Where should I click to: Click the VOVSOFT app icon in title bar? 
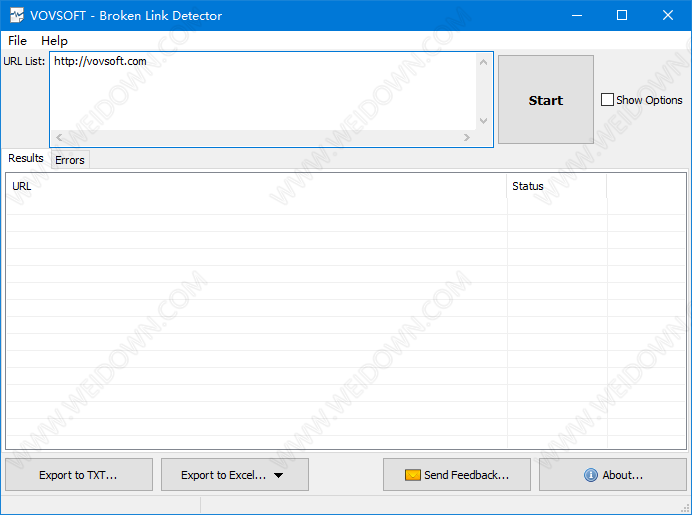click(17, 15)
